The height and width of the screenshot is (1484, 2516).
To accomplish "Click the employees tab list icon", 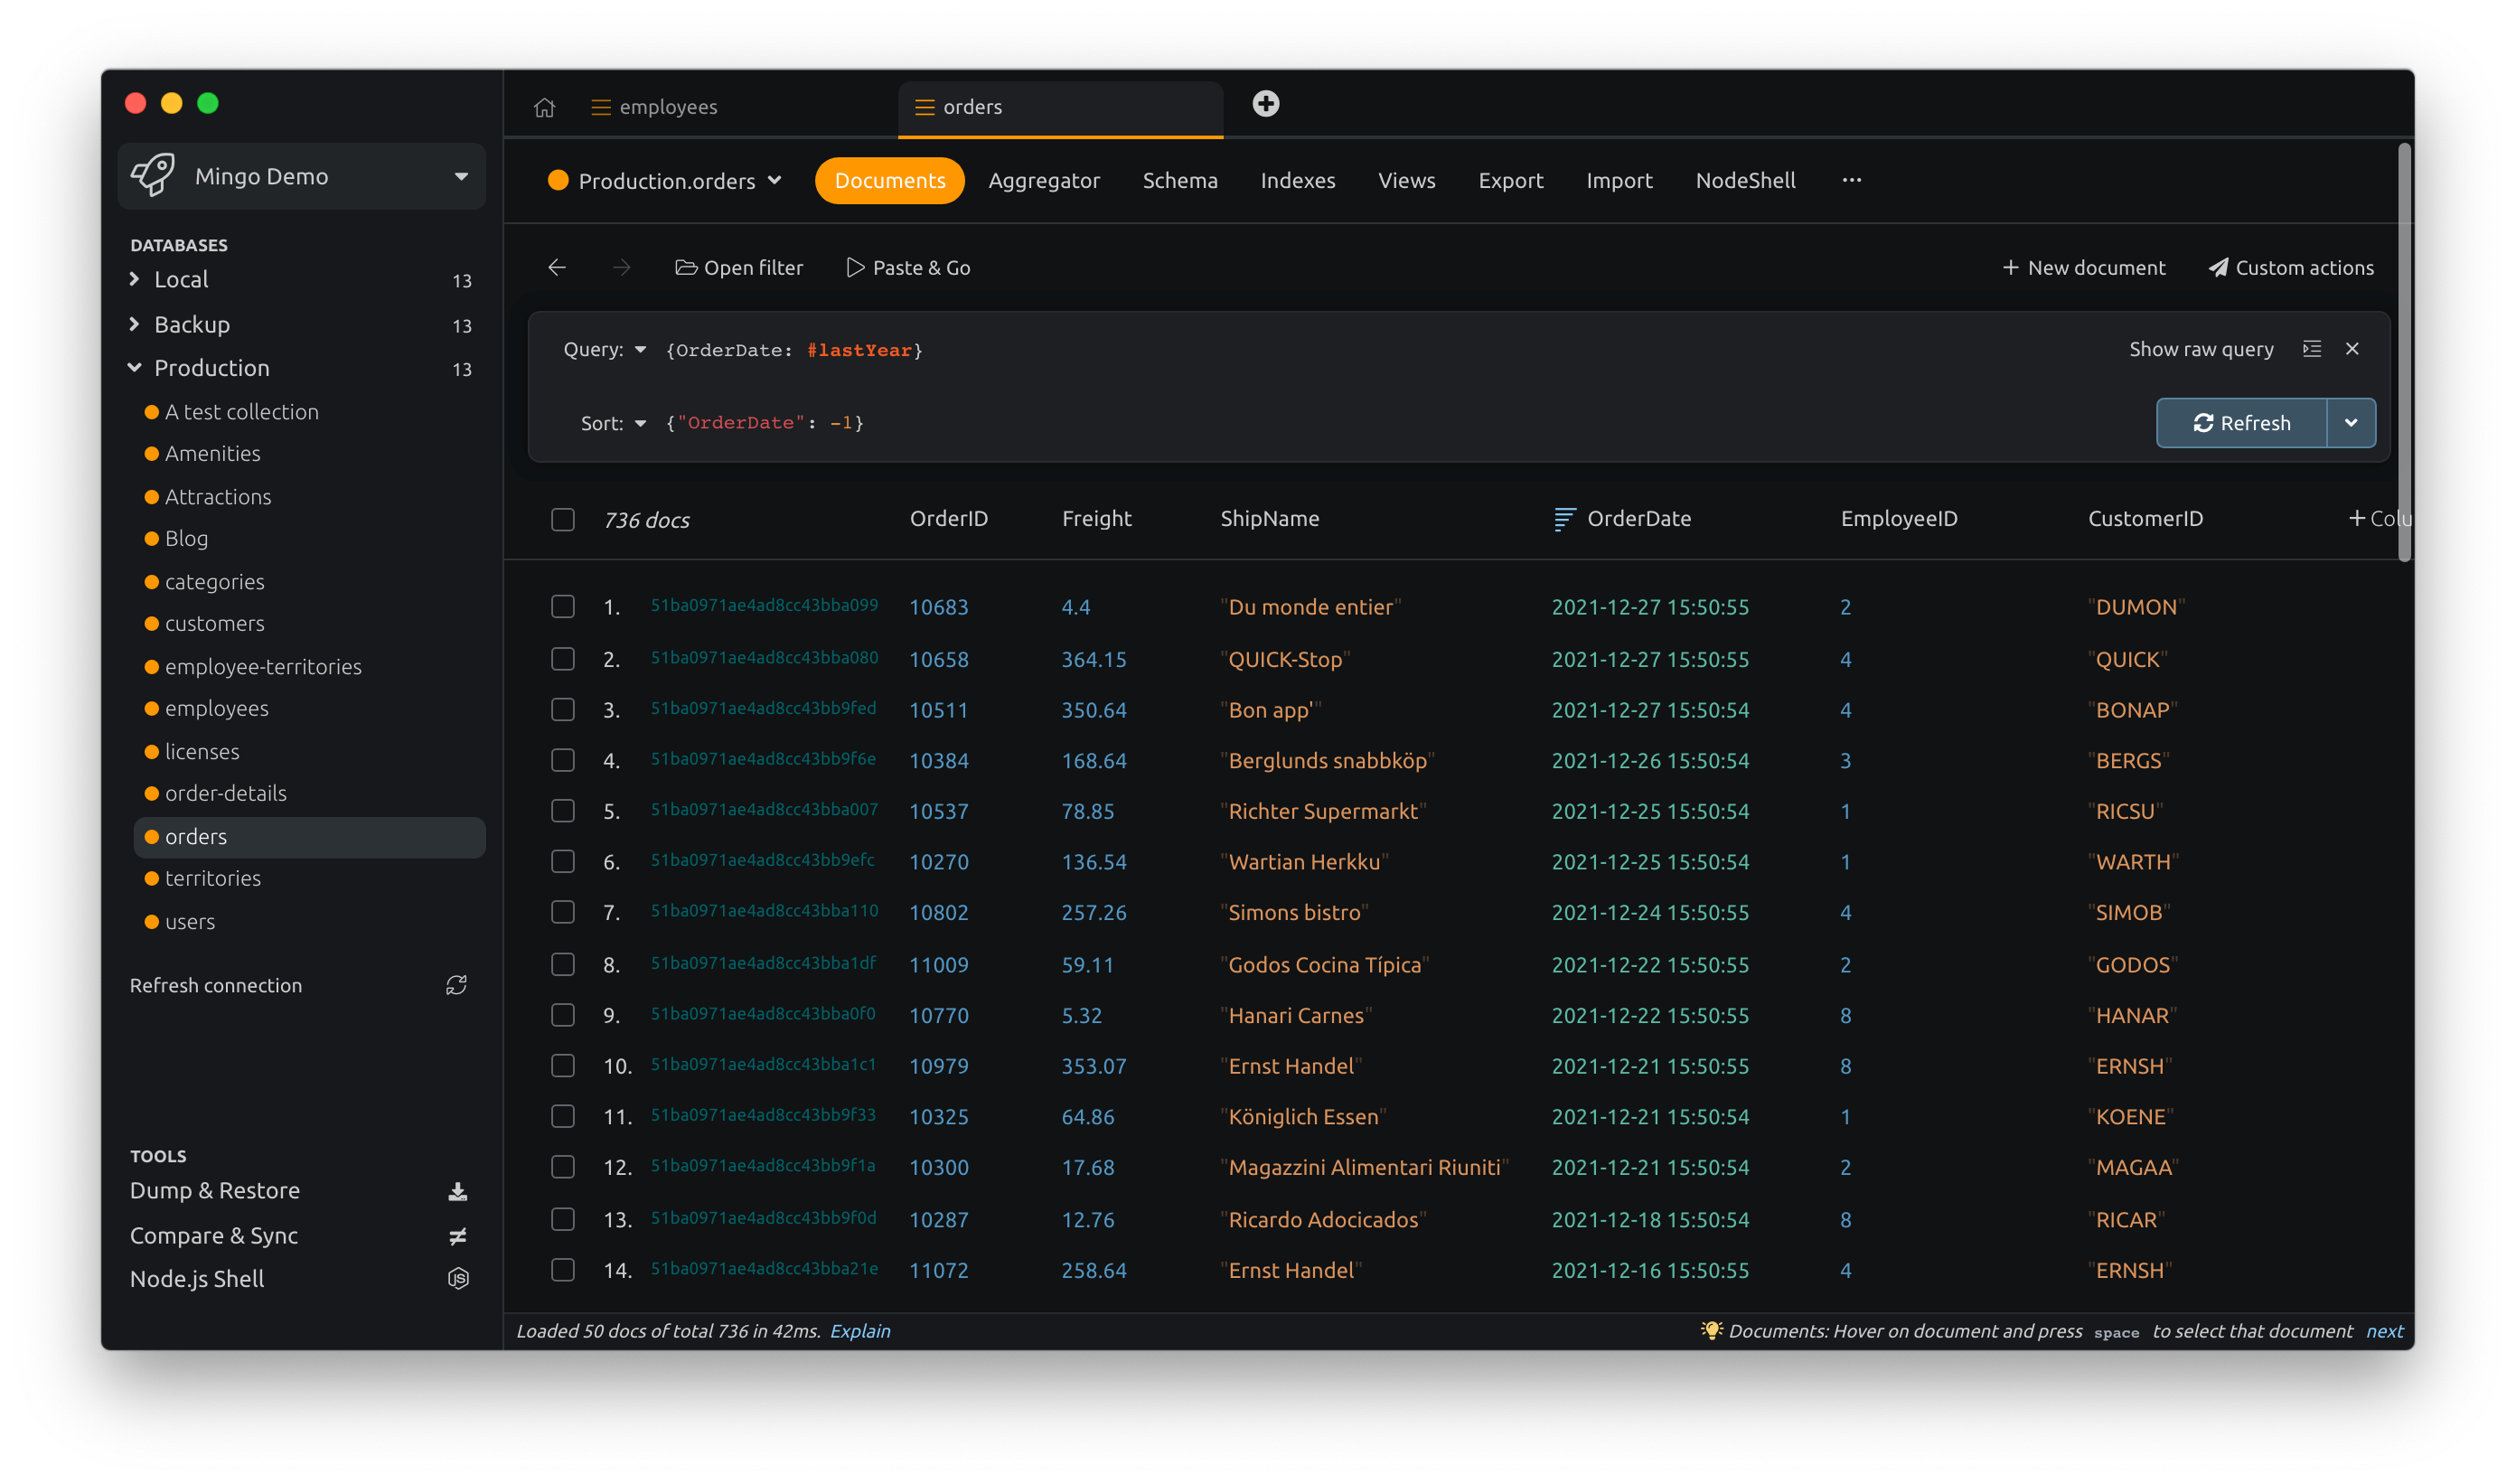I will coord(601,107).
